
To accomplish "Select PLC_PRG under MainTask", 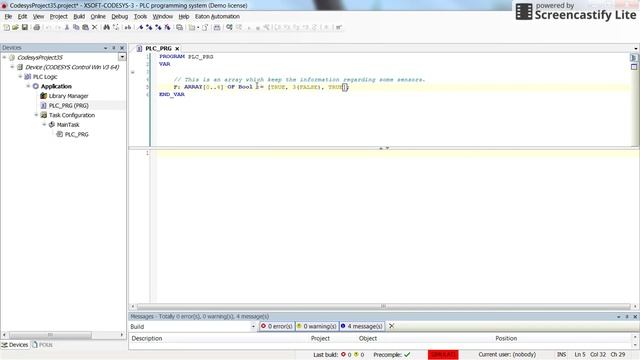I will (76, 134).
